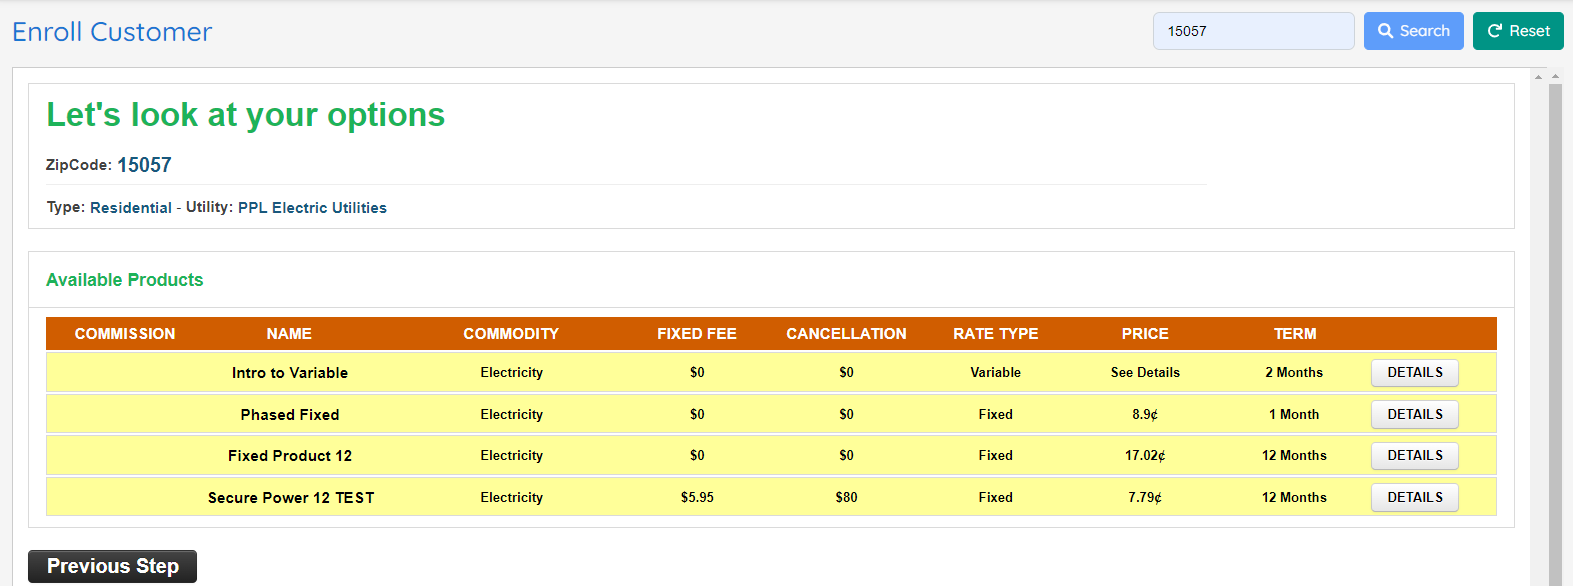Click the NAME column header
Viewport: 1573px width, 586px height.
[289, 334]
